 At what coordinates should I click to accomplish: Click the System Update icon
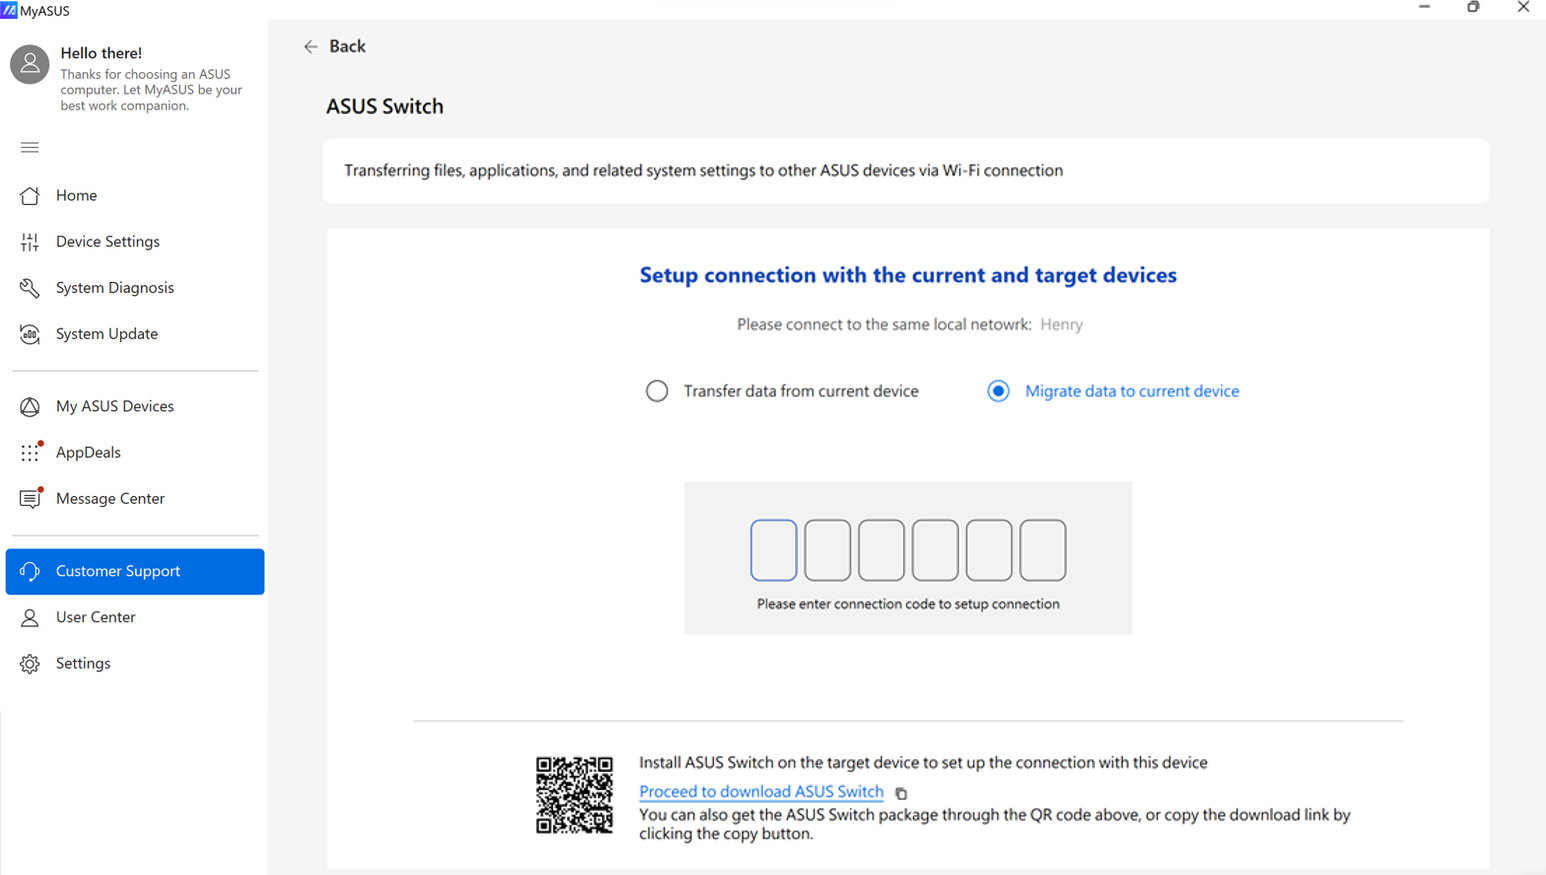tap(30, 334)
